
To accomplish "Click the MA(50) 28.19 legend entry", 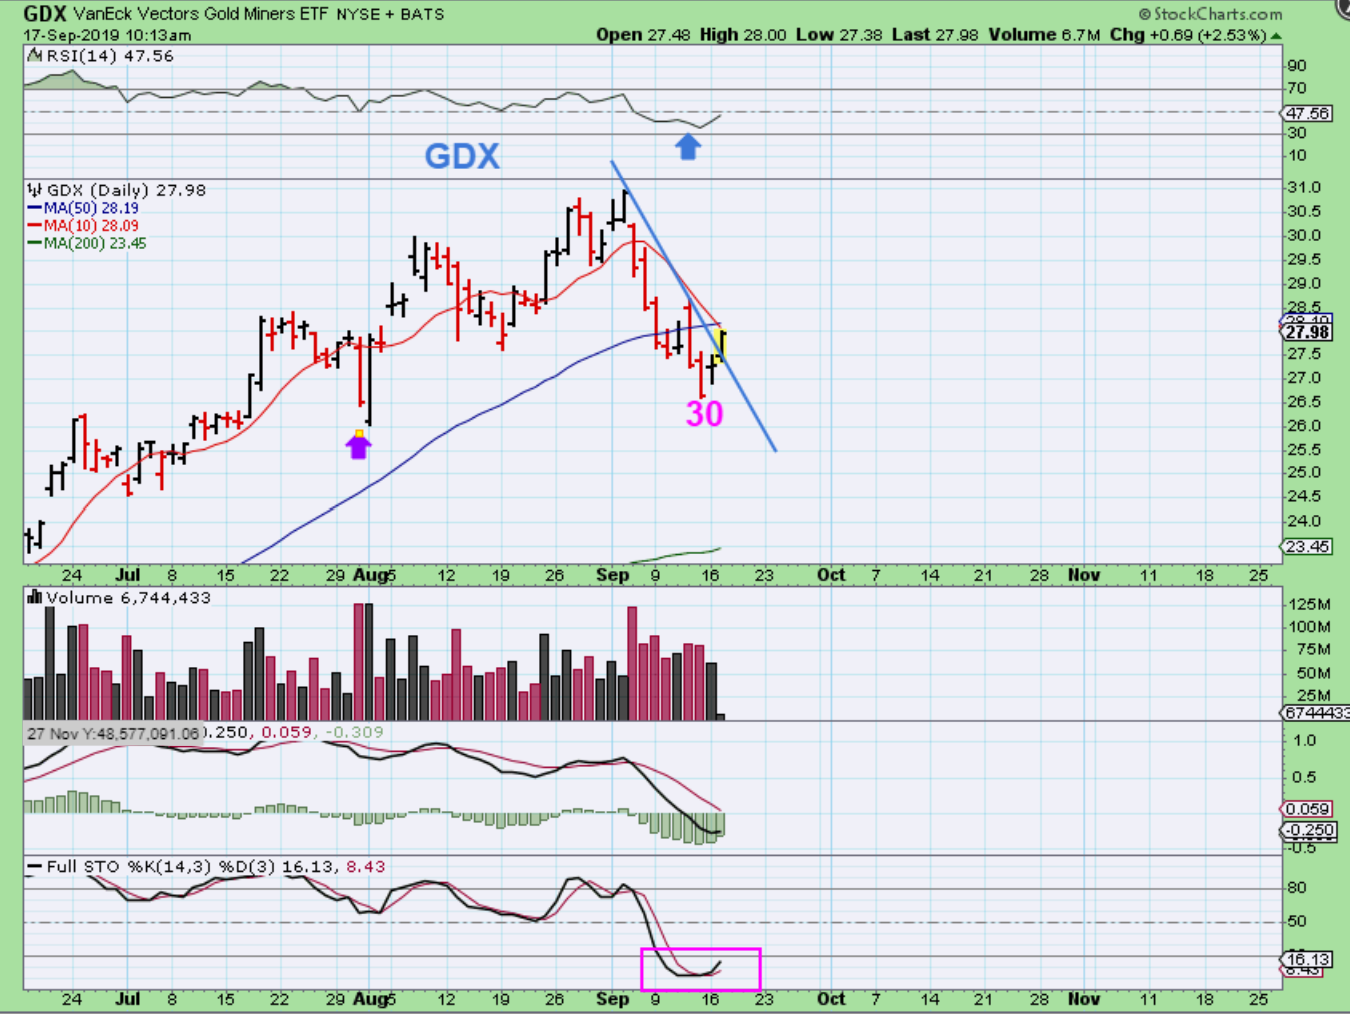I will (91, 208).
